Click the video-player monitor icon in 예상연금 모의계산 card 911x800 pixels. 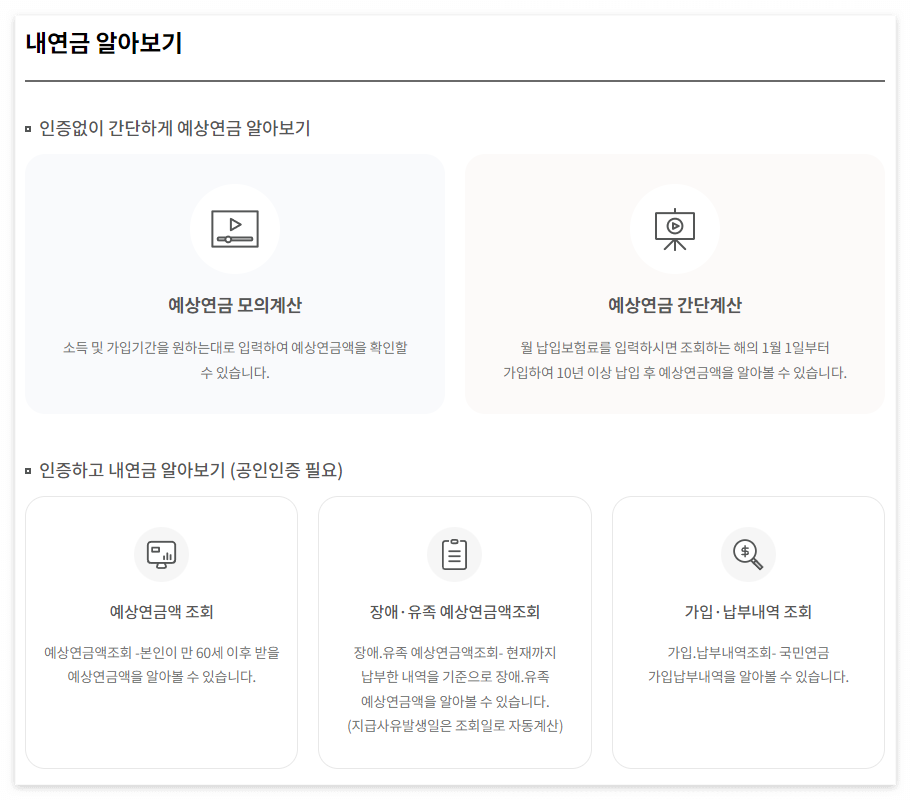(235, 228)
